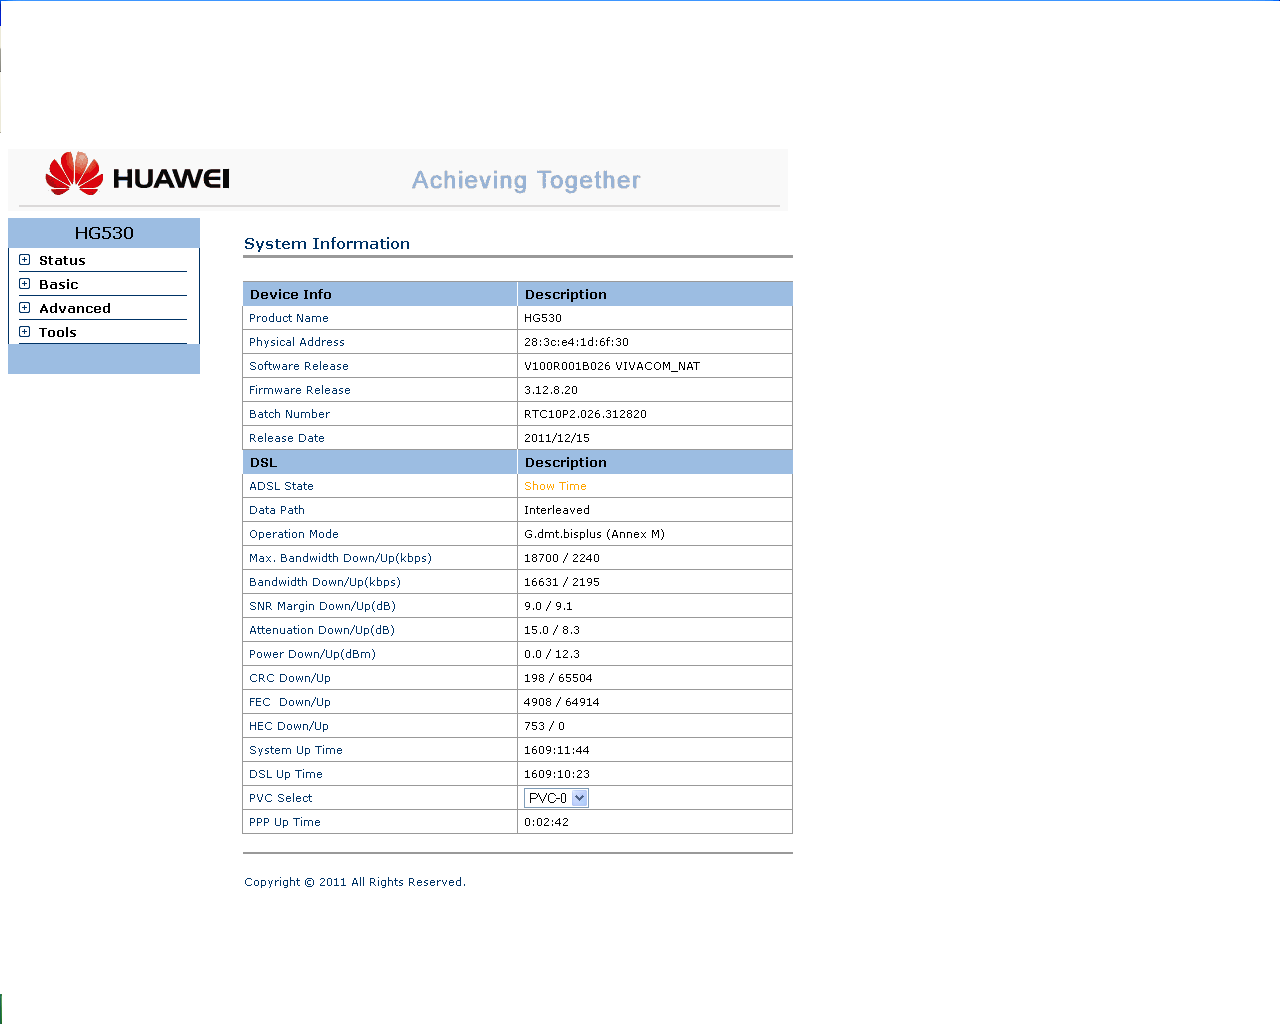Screen dimensions: 1280x1024
Task: Select Power Down/Up(dBm) label
Action: (x=313, y=654)
